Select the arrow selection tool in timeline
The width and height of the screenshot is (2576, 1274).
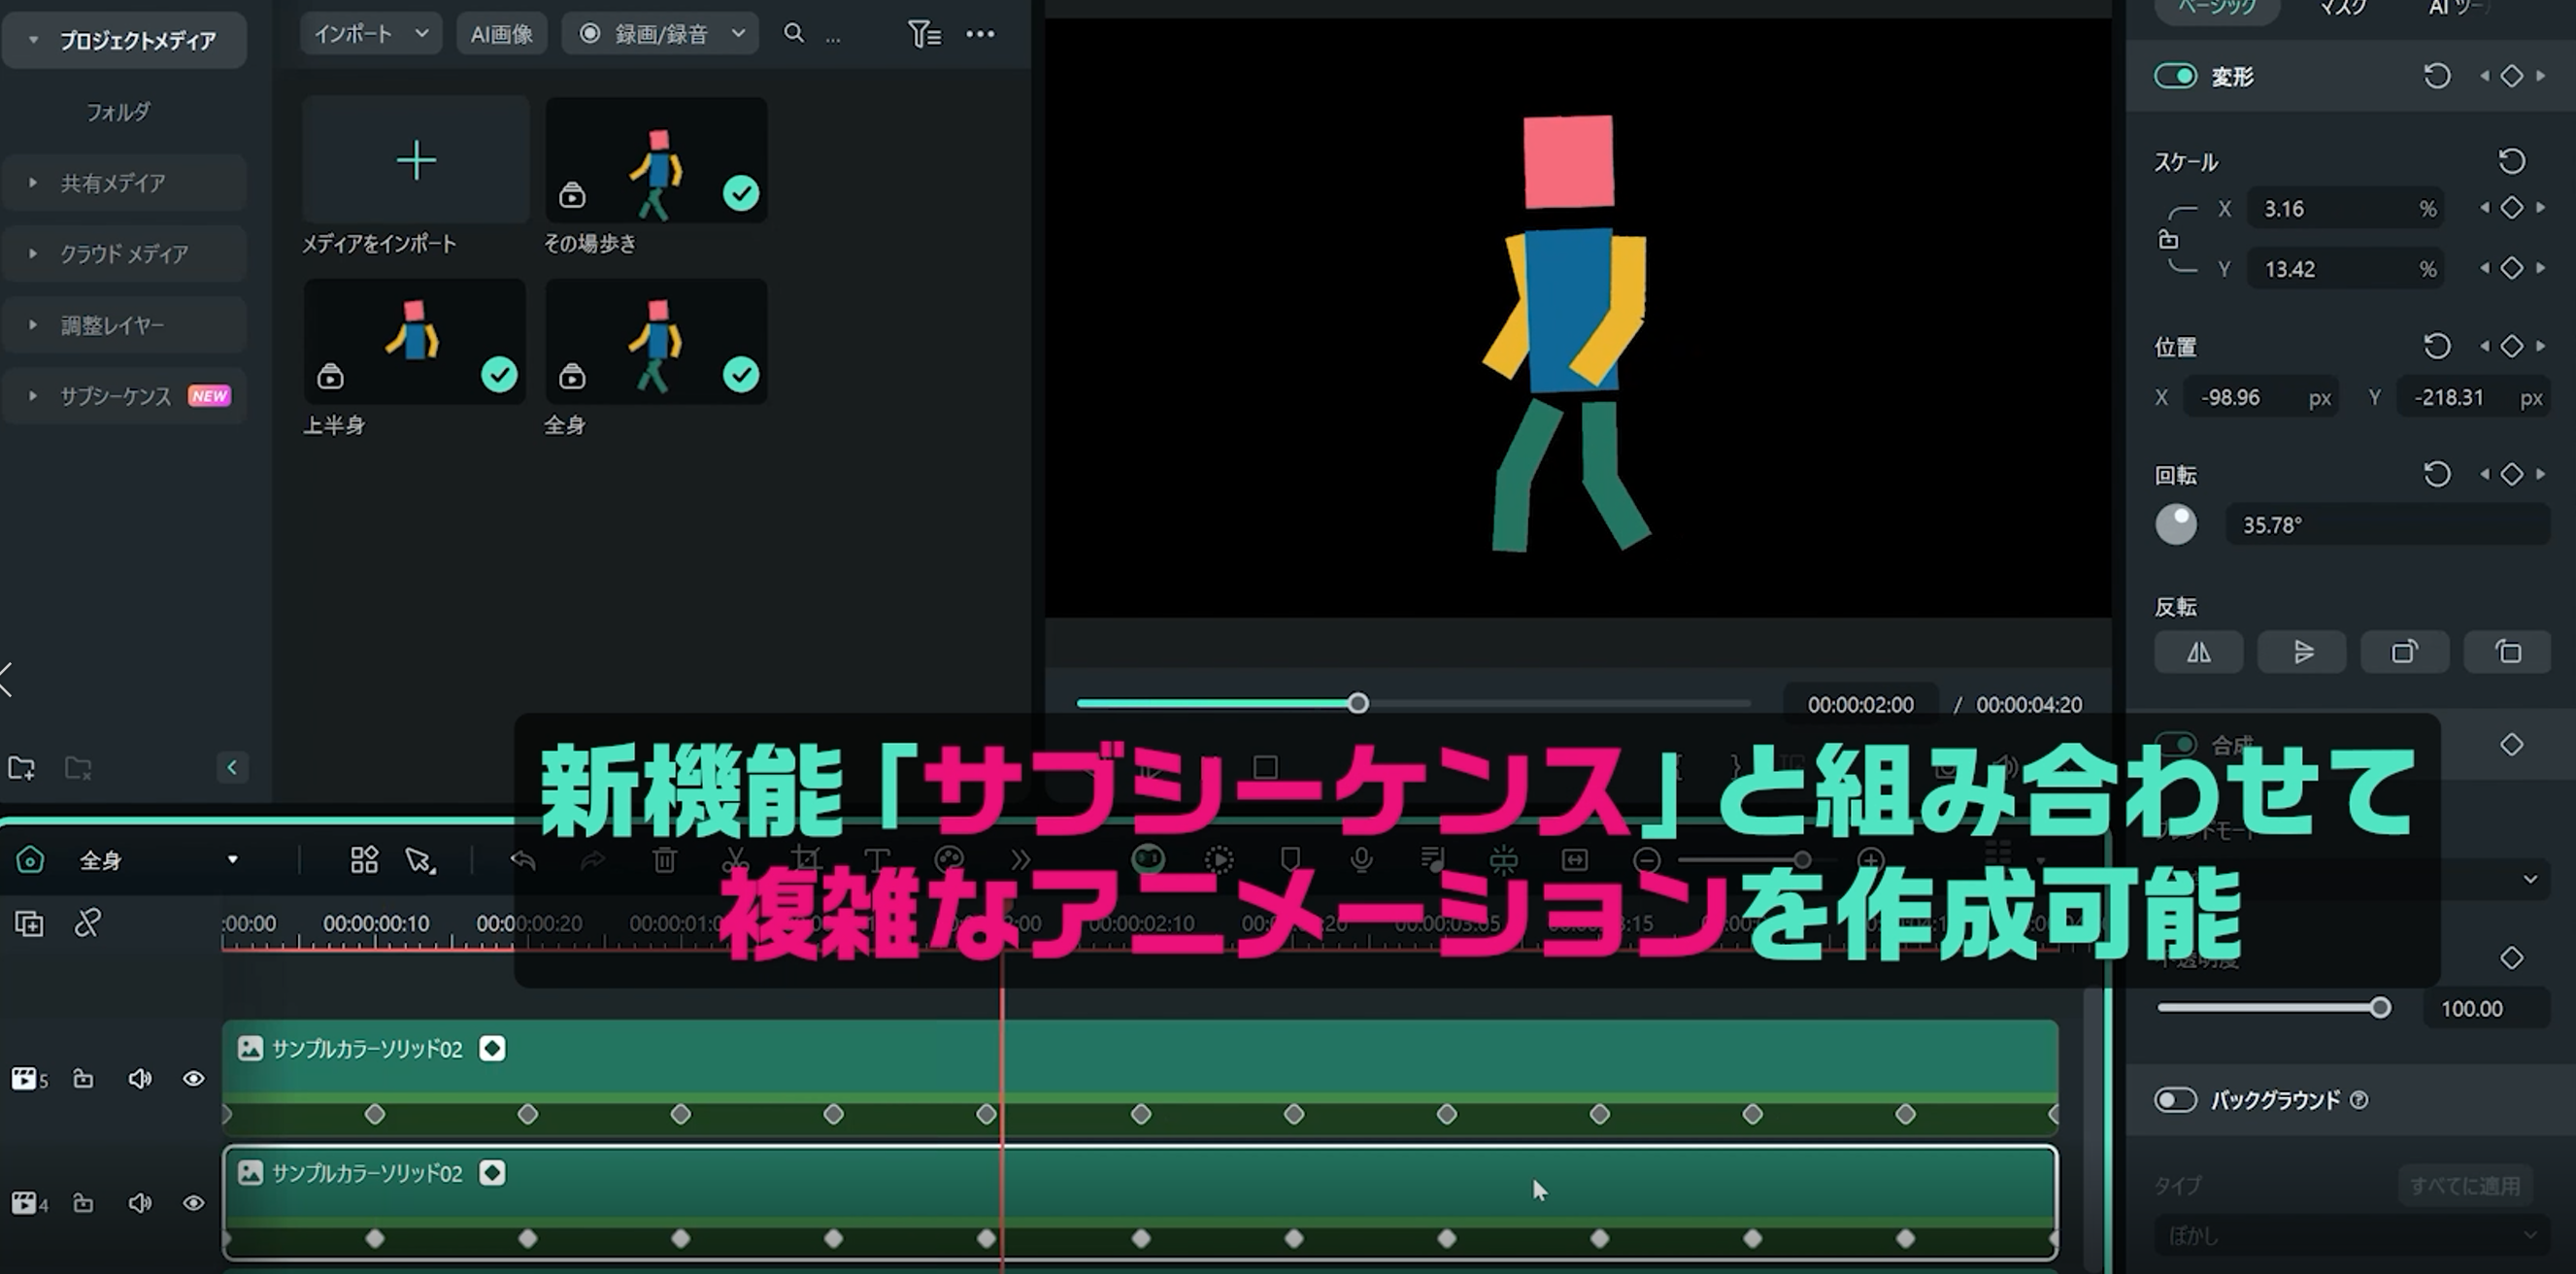[419, 860]
